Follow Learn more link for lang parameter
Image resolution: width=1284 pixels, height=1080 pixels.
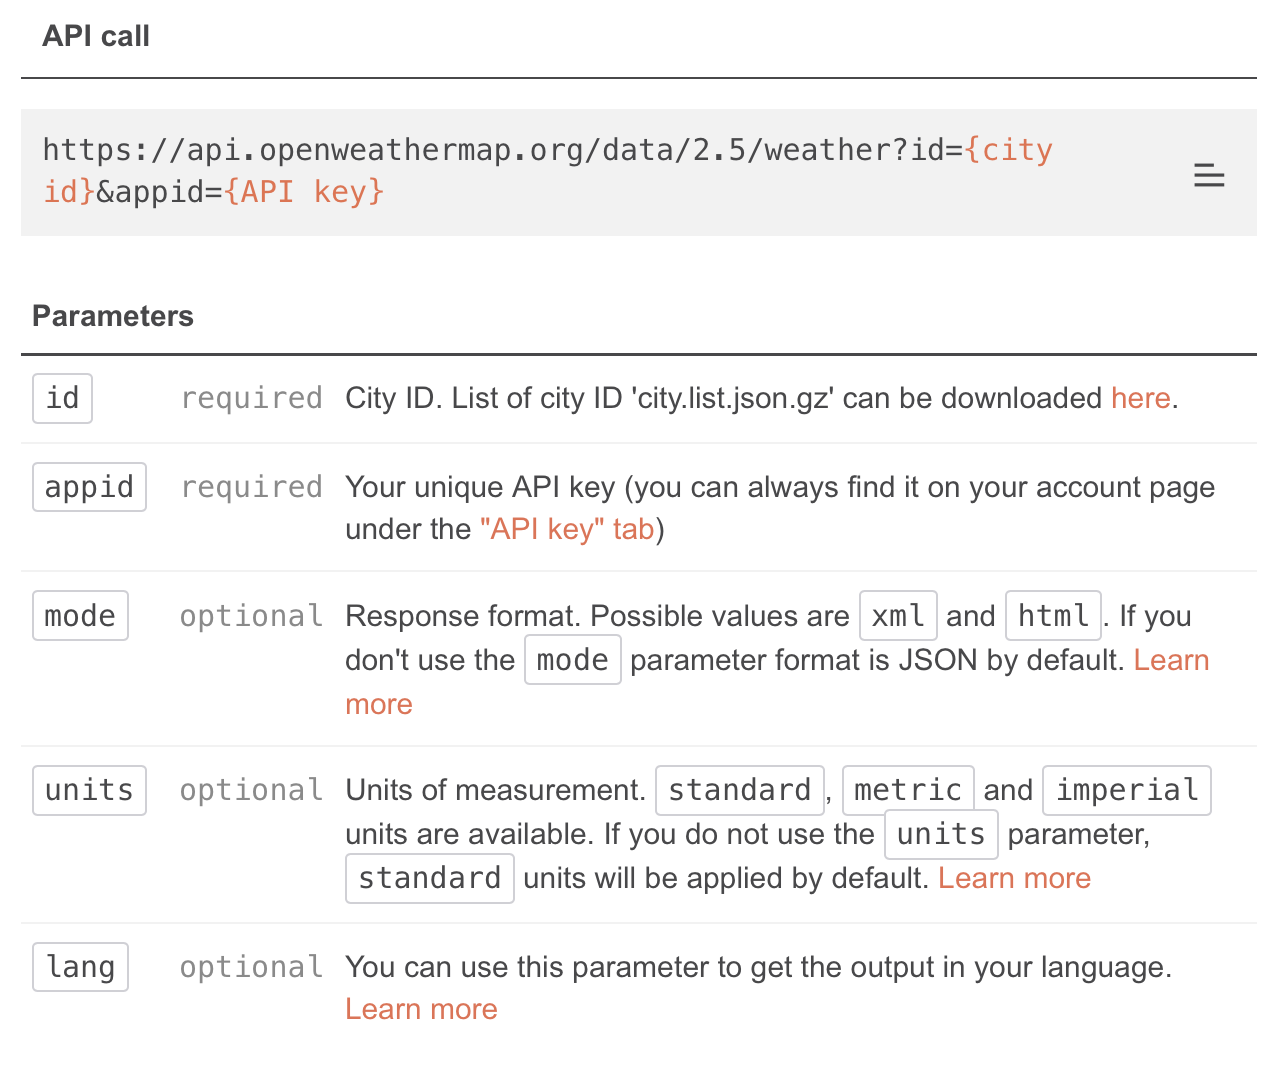(421, 1009)
